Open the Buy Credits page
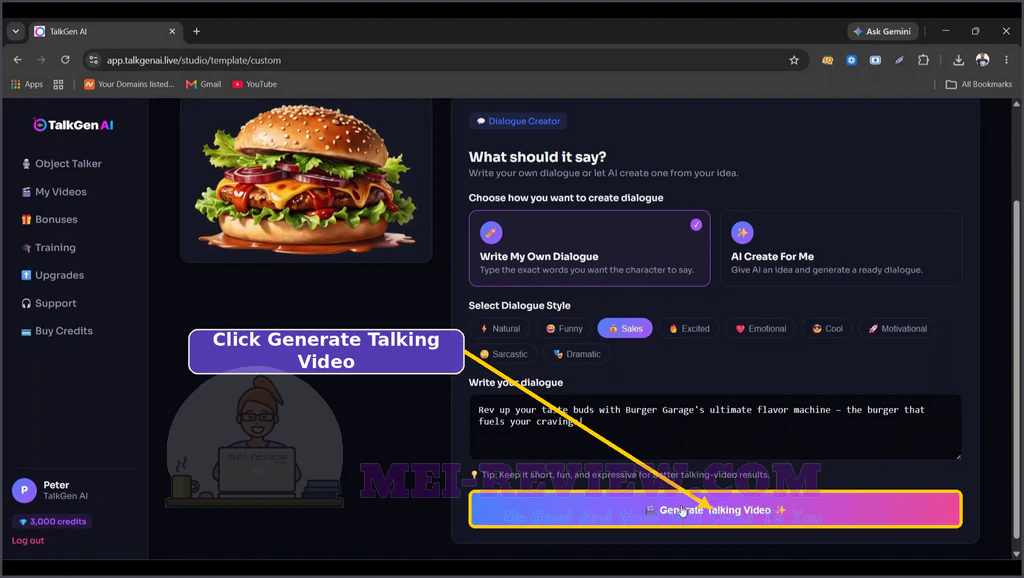 coord(57,331)
